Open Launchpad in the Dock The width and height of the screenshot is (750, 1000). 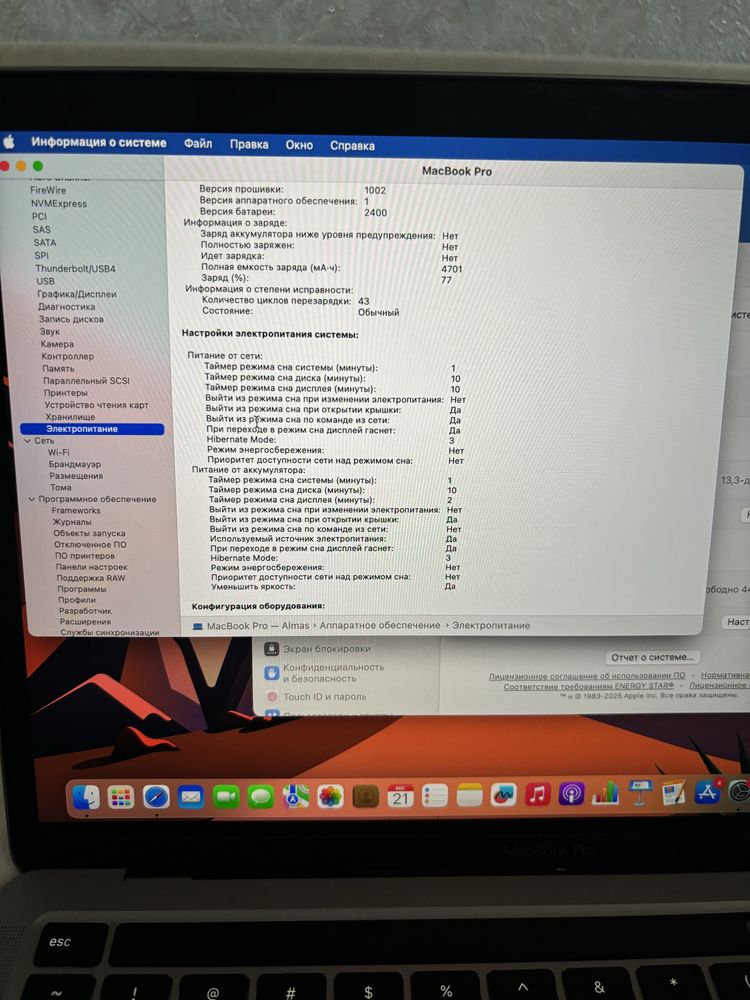pos(121,797)
